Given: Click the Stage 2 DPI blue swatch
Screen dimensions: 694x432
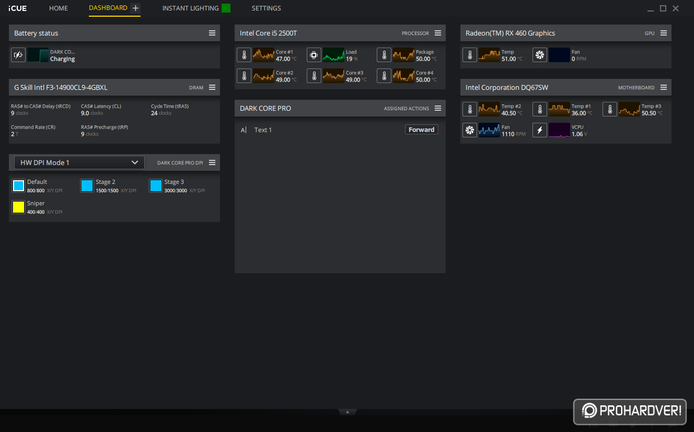Looking at the screenshot, I should [x=87, y=186].
